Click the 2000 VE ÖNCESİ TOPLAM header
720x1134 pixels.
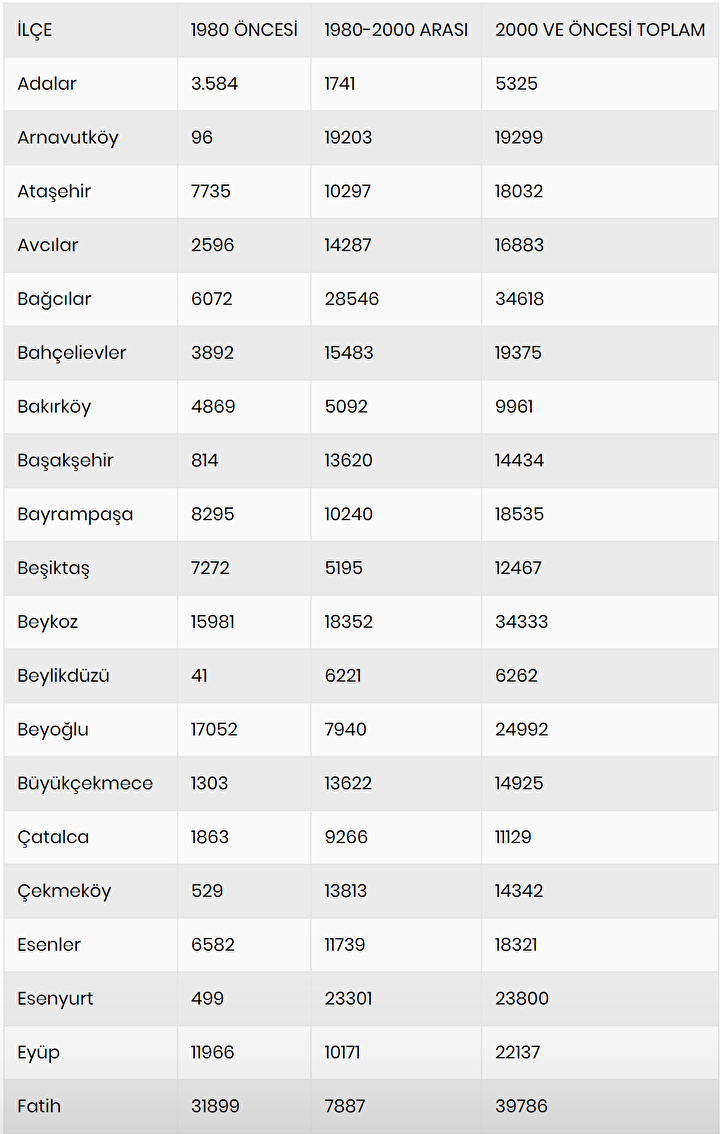coord(600,30)
